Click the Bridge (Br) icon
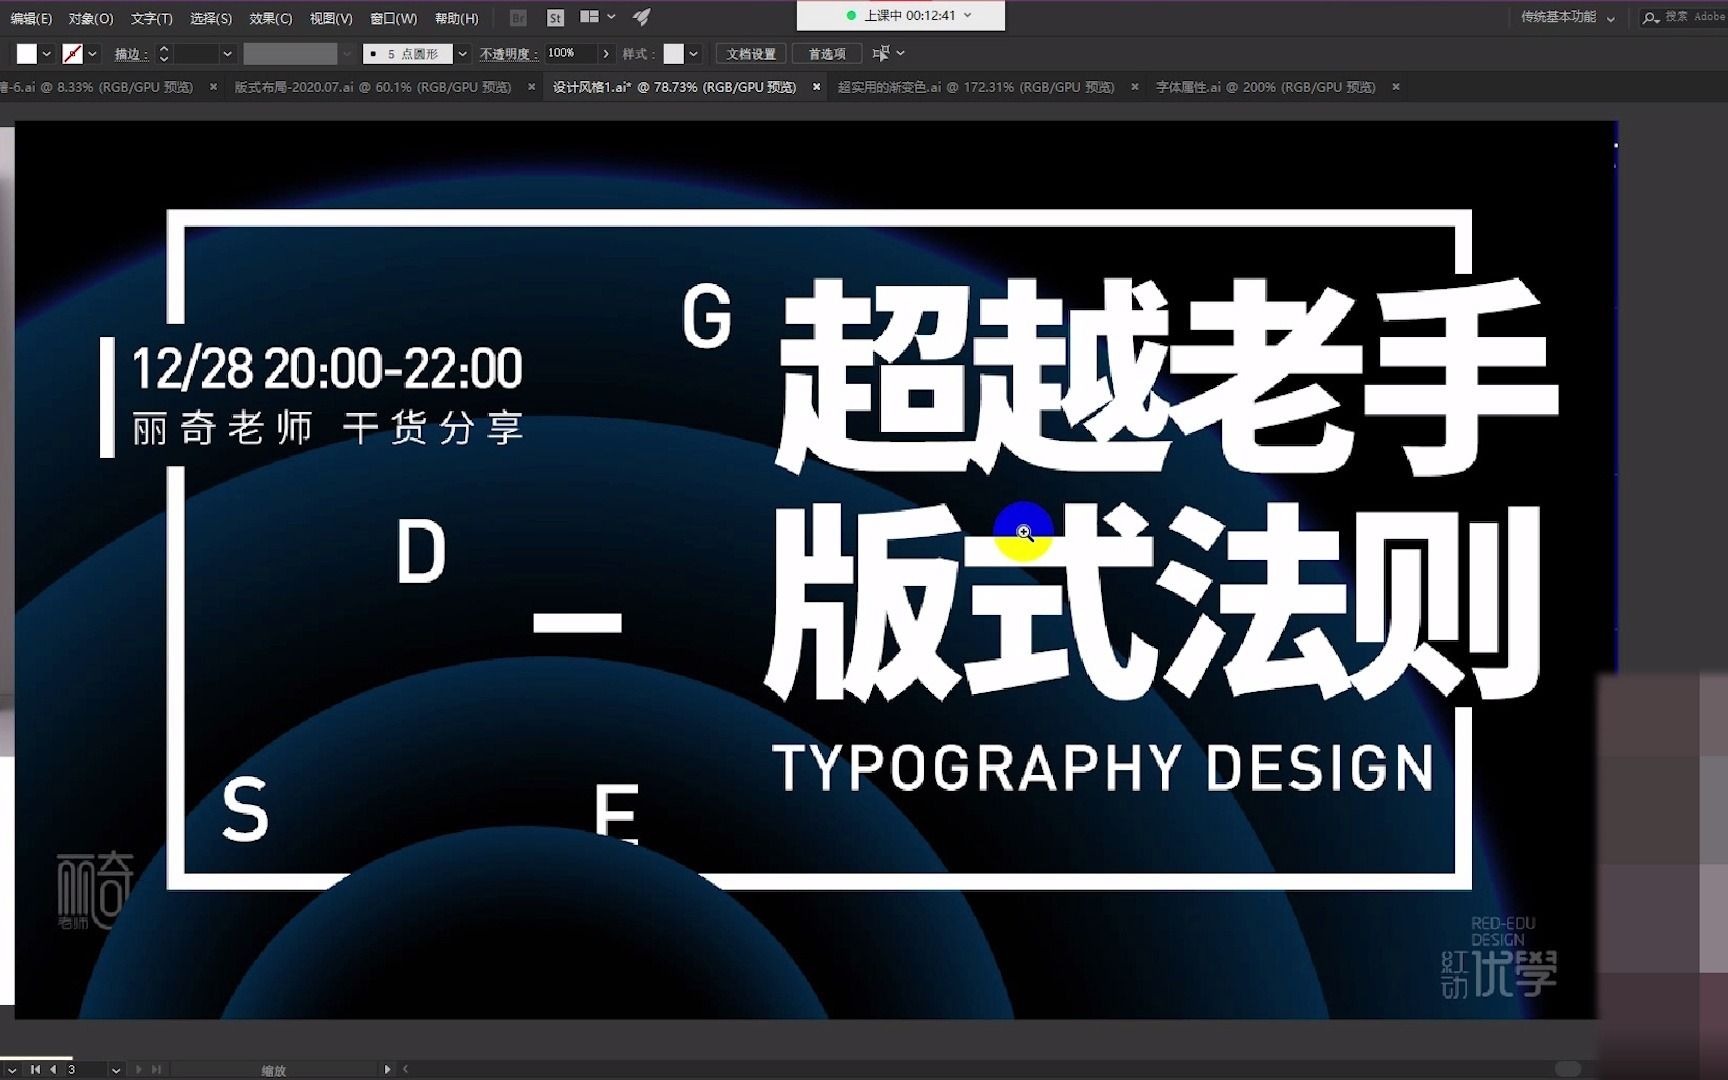1728x1080 pixels. 518,17
